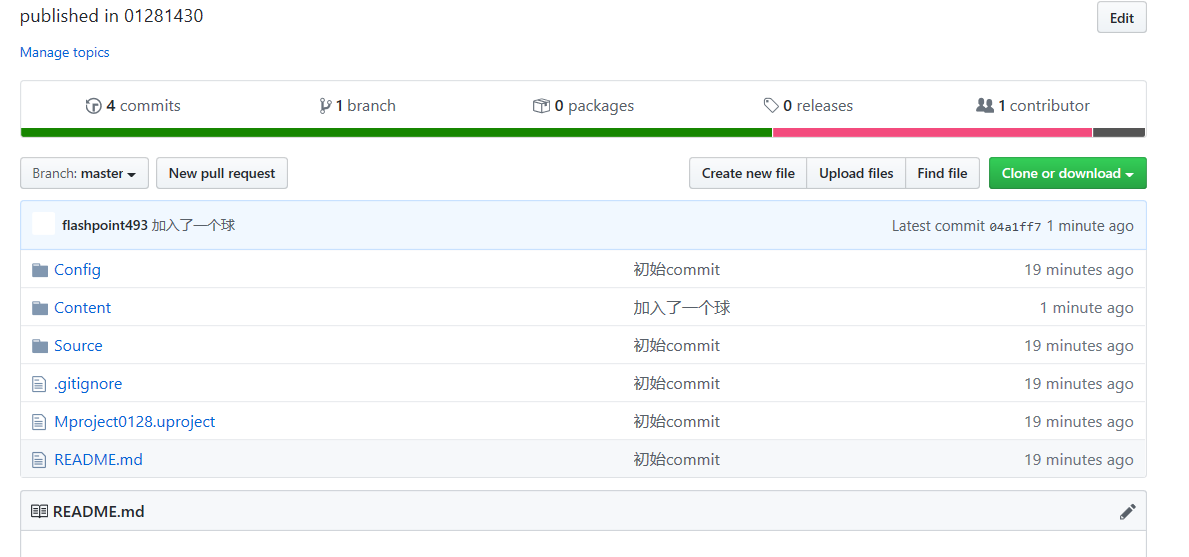Open latest commit hash 04a1ff7
This screenshot has width=1189, height=557.
point(1015,227)
